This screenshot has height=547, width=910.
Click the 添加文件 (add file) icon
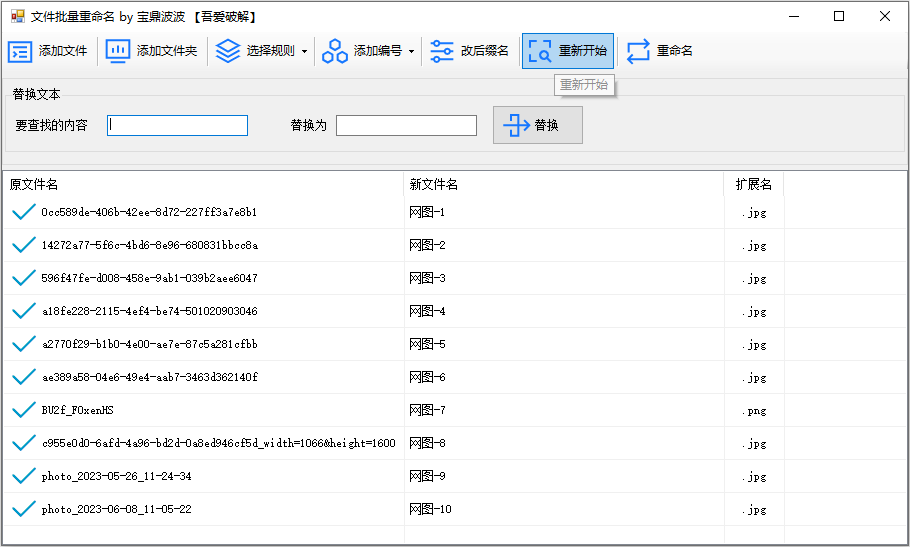pyautogui.click(x=20, y=51)
